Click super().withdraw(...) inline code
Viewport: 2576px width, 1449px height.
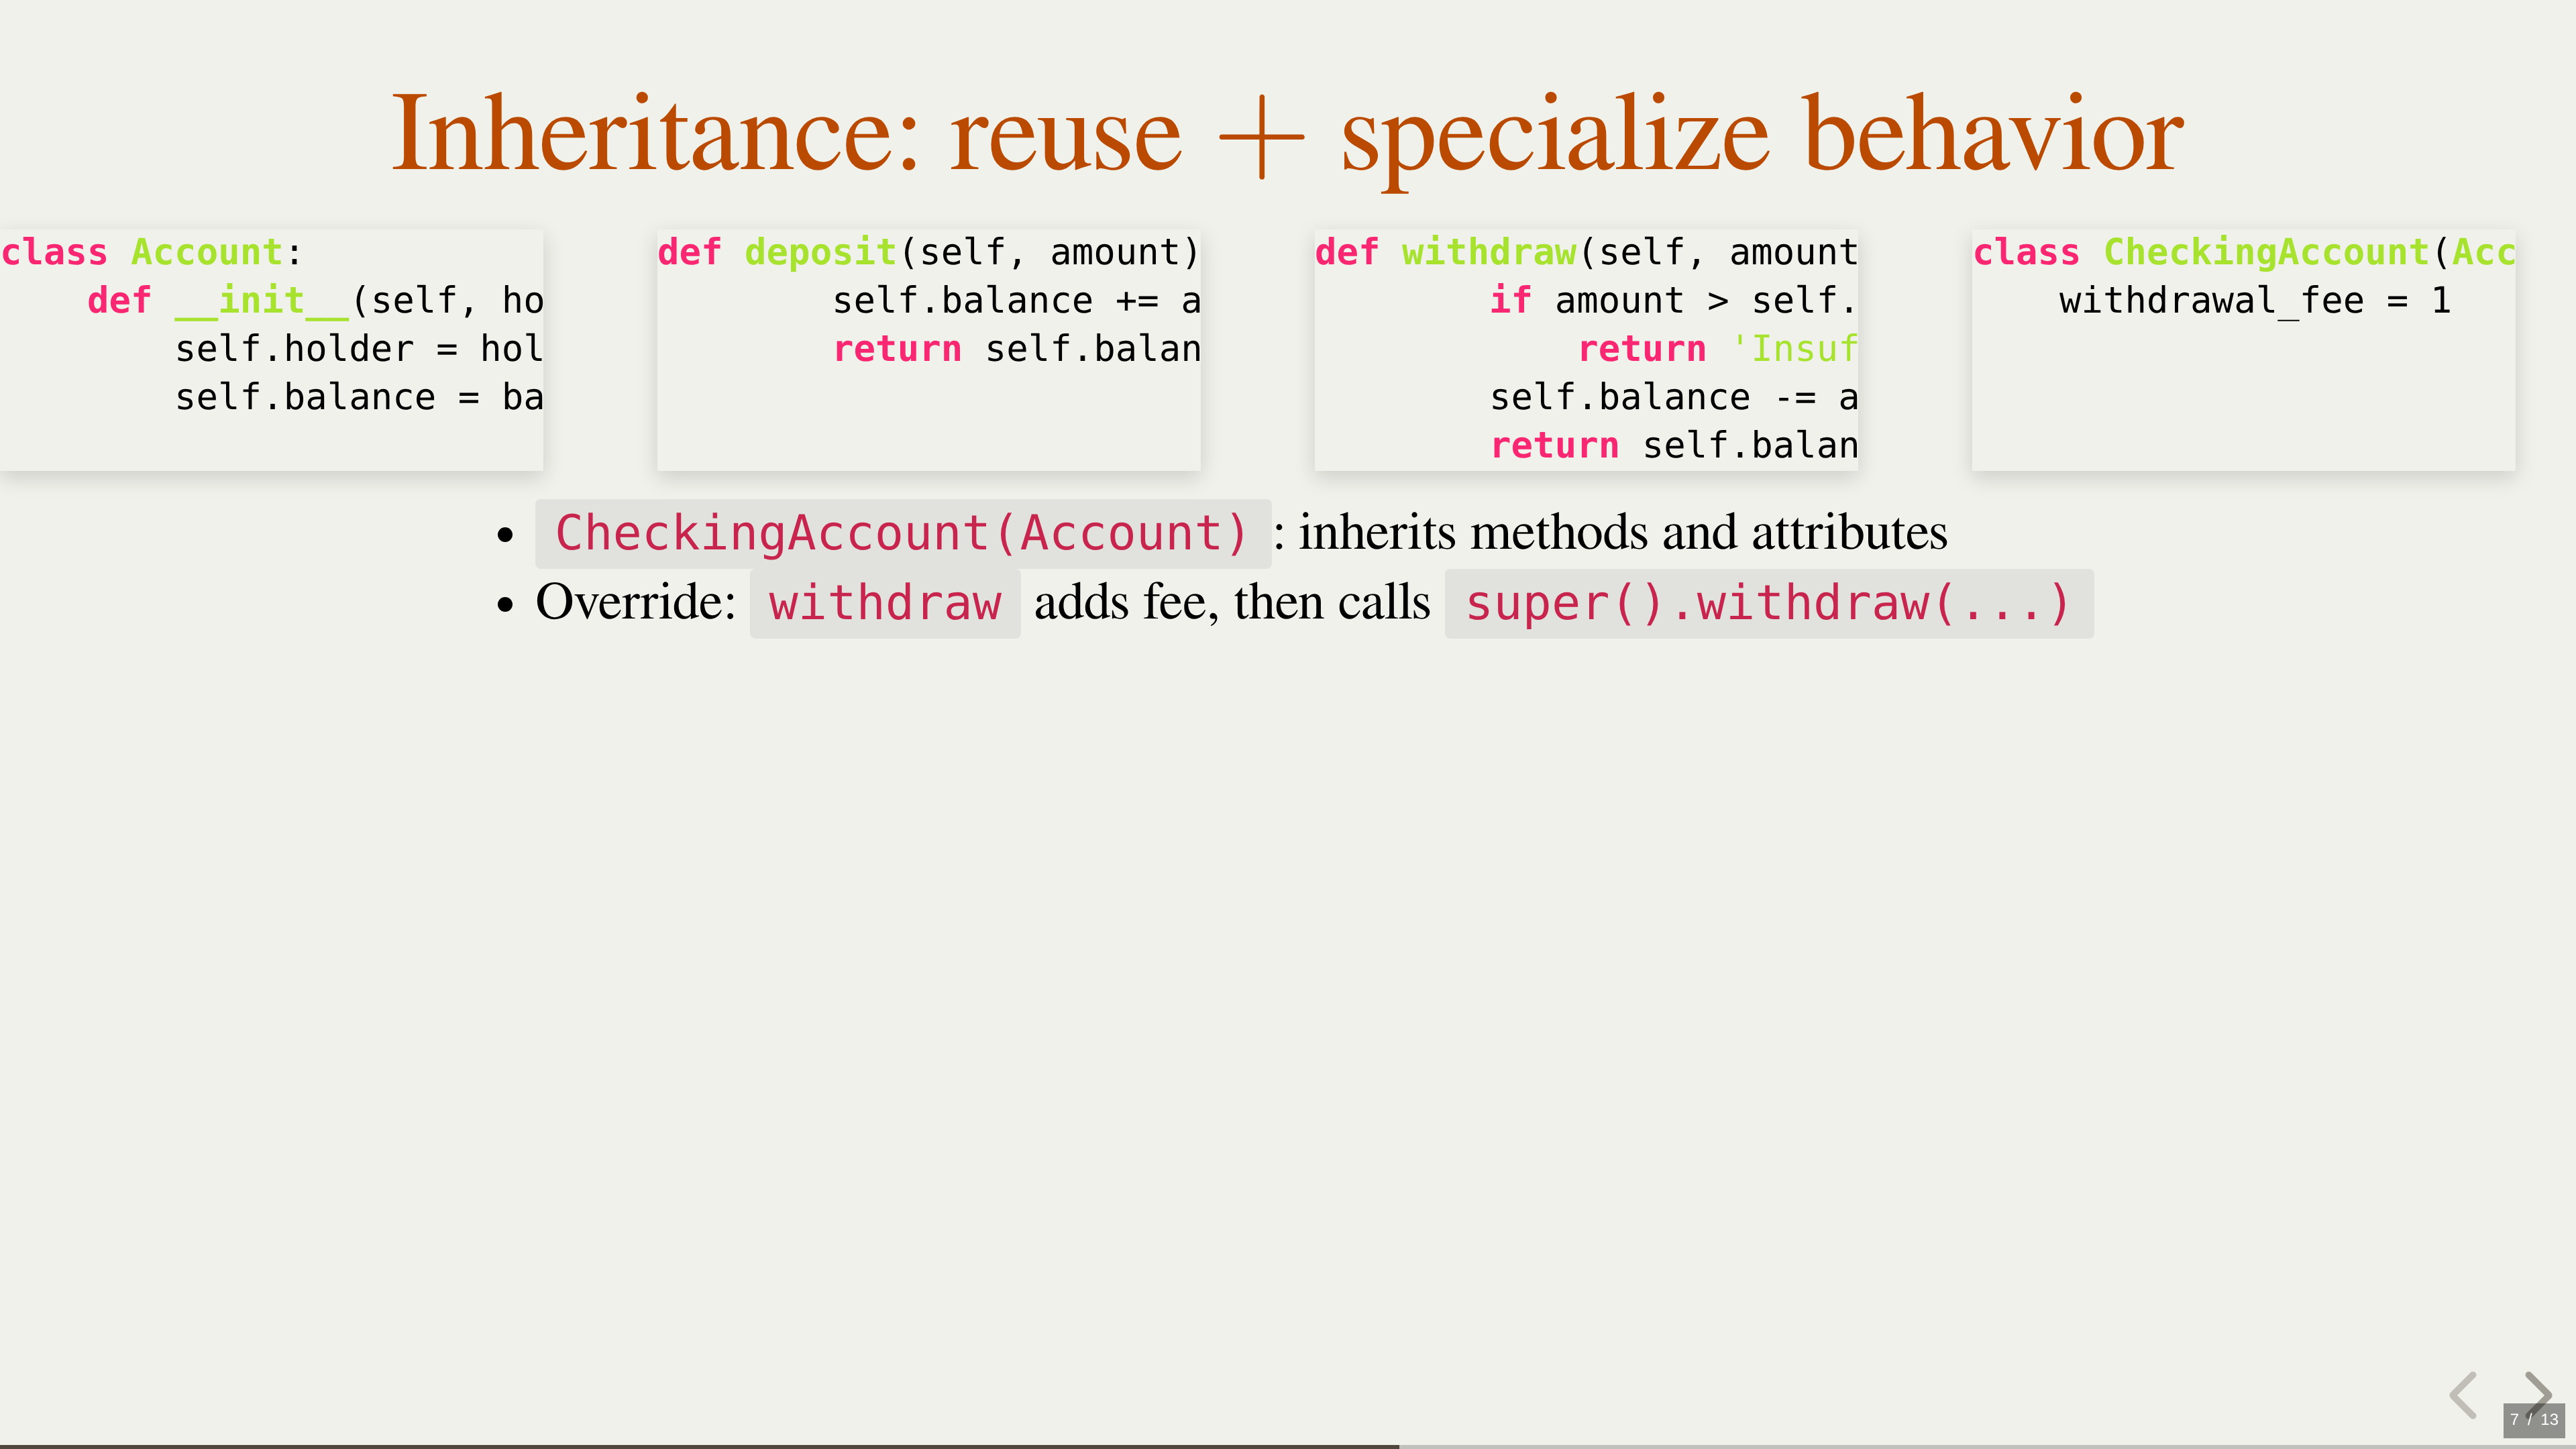(1768, 604)
